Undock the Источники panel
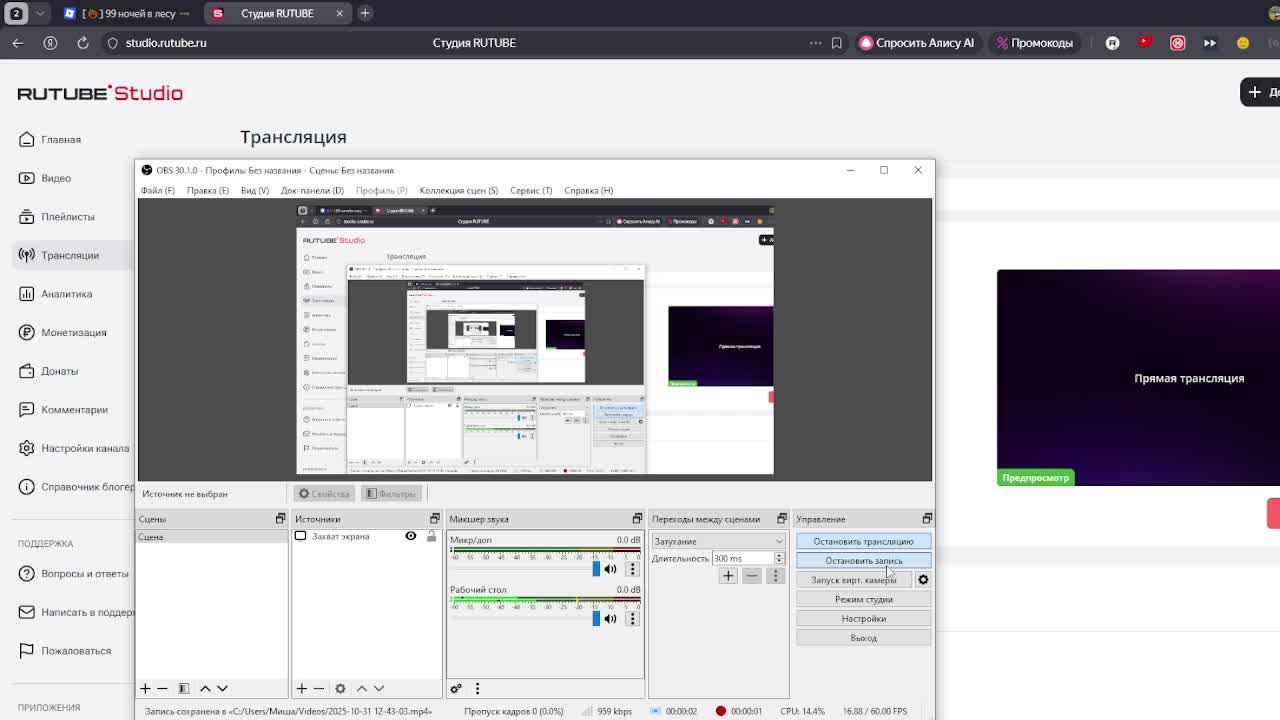Viewport: 1280px width, 720px height. [434, 519]
